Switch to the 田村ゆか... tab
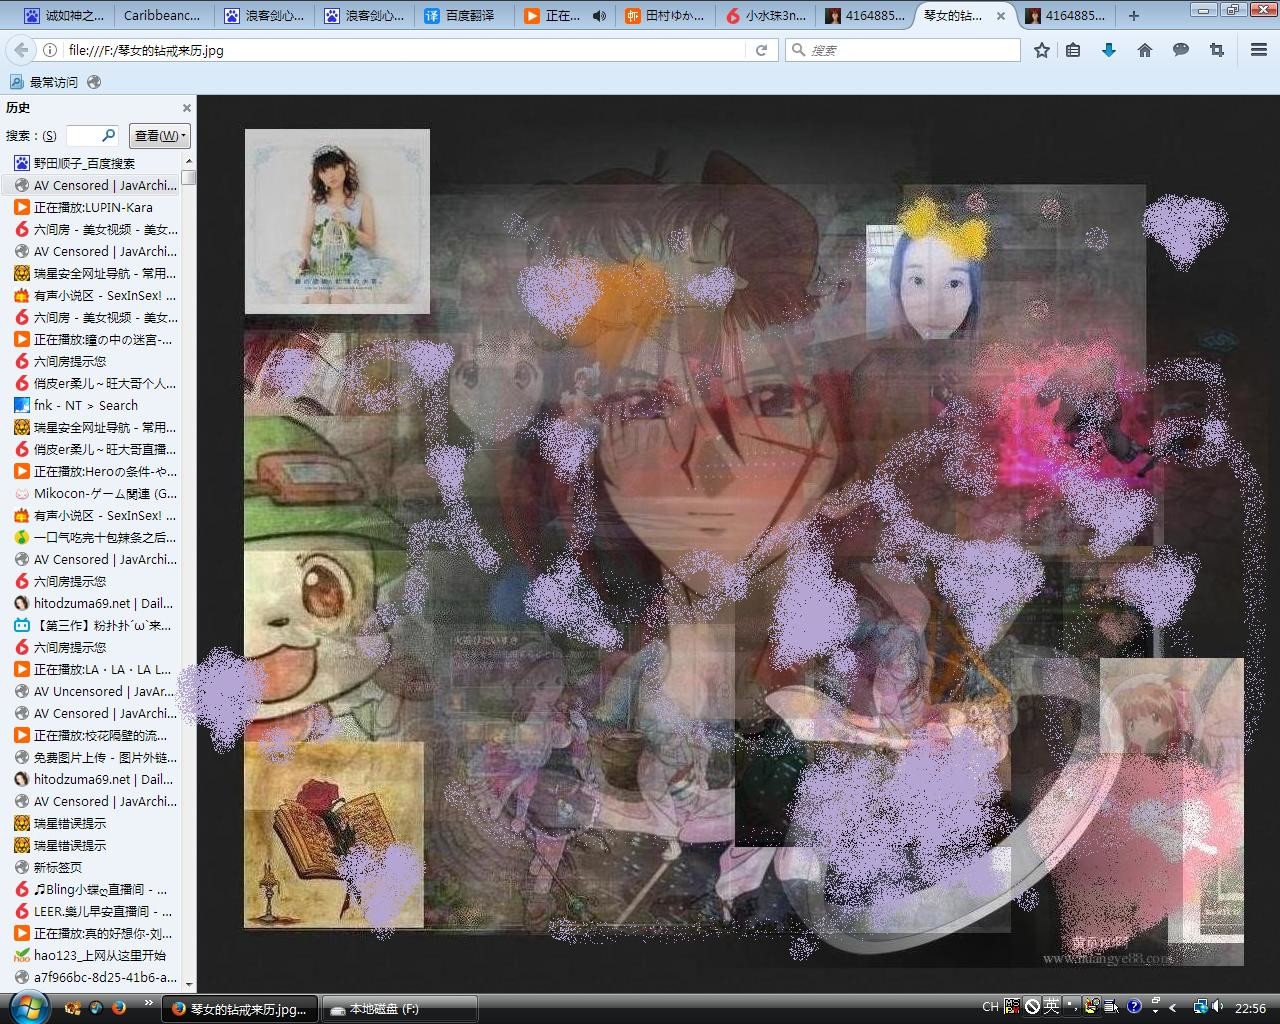This screenshot has width=1280, height=1024. tap(665, 16)
